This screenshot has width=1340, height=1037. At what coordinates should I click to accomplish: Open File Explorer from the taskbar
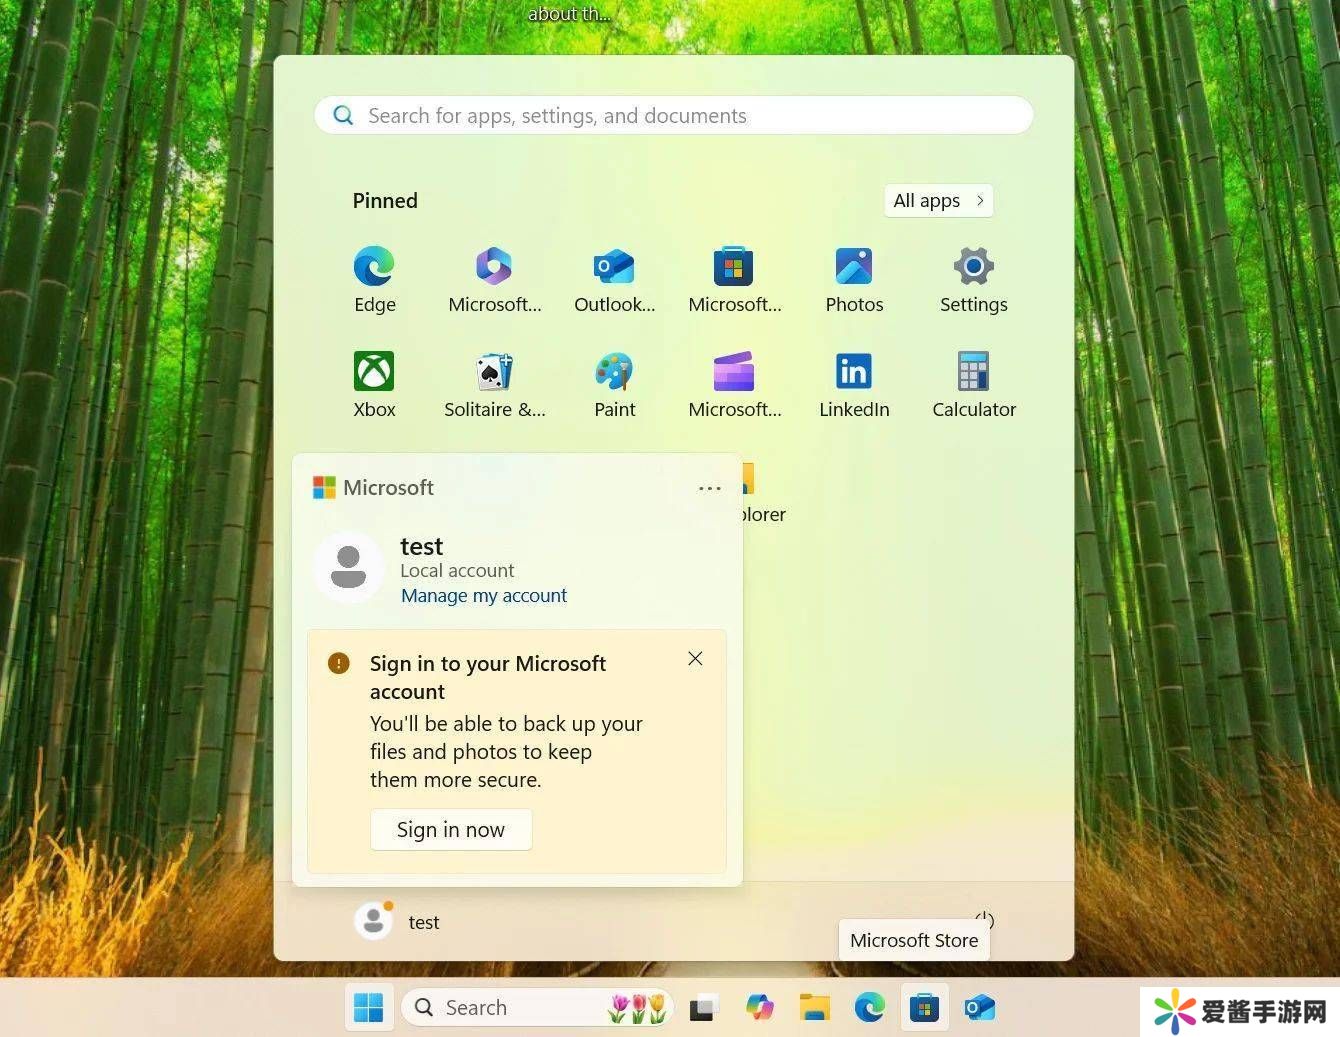[x=815, y=1008]
